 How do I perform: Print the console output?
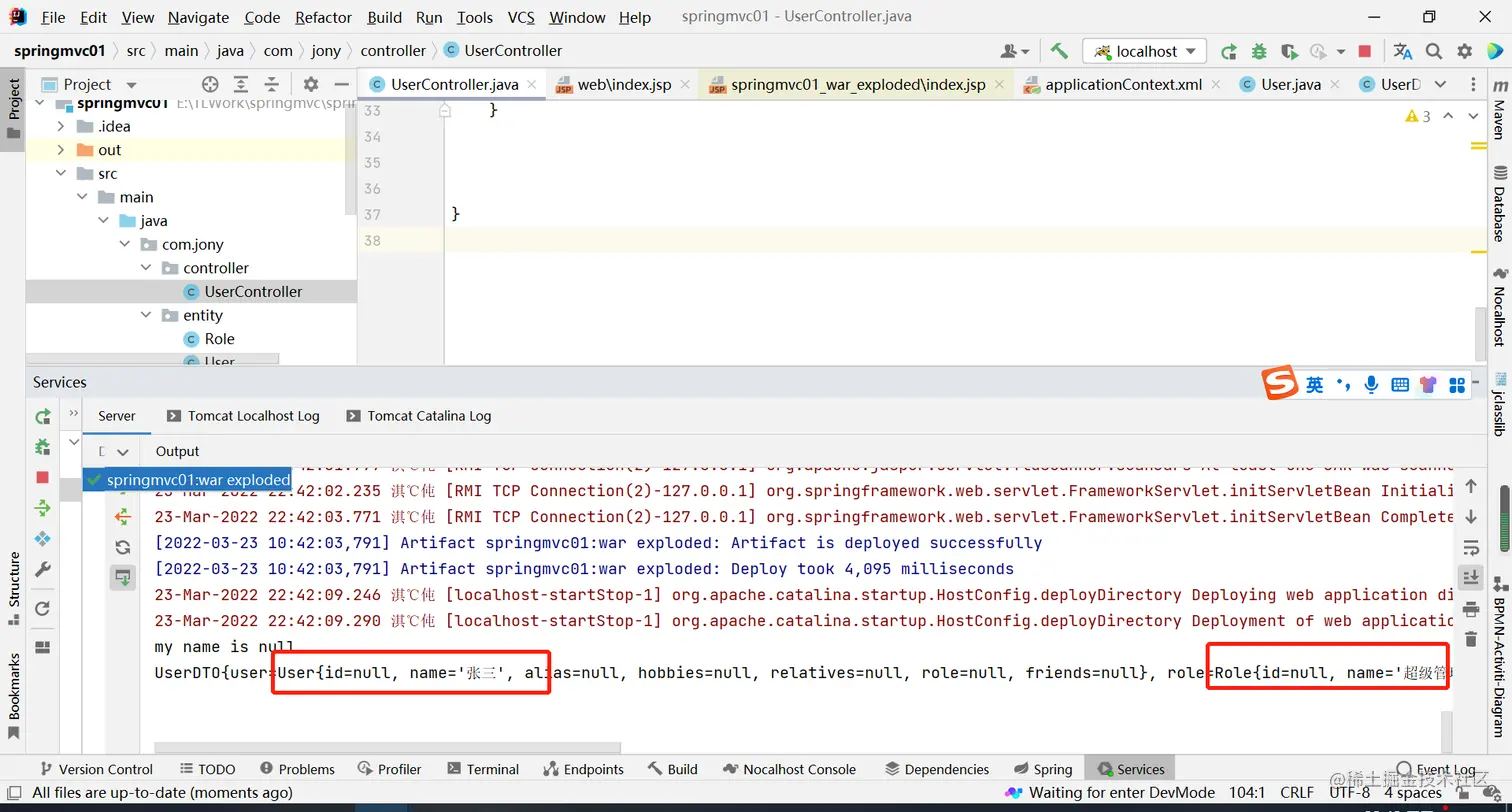(1471, 609)
